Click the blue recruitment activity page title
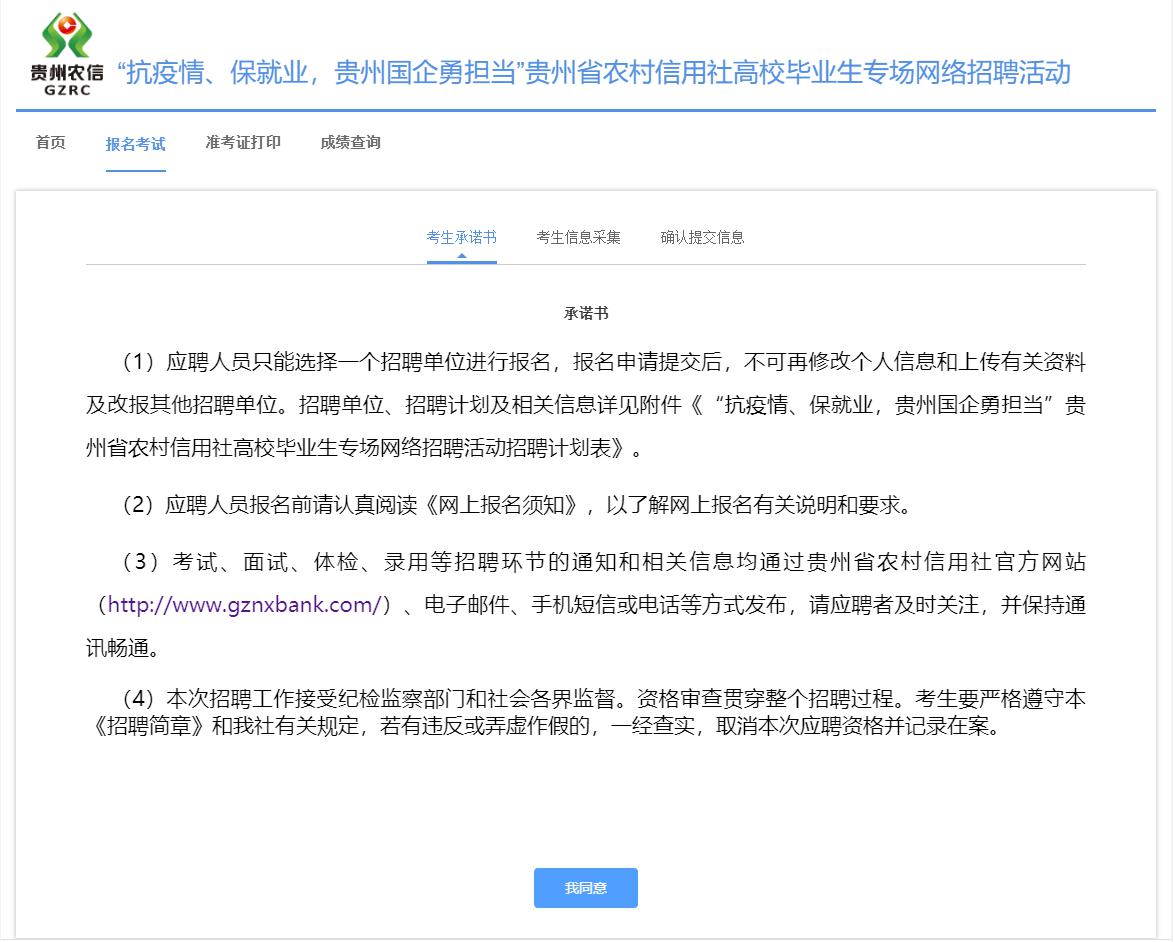Image resolution: width=1173 pixels, height=942 pixels. click(593, 73)
